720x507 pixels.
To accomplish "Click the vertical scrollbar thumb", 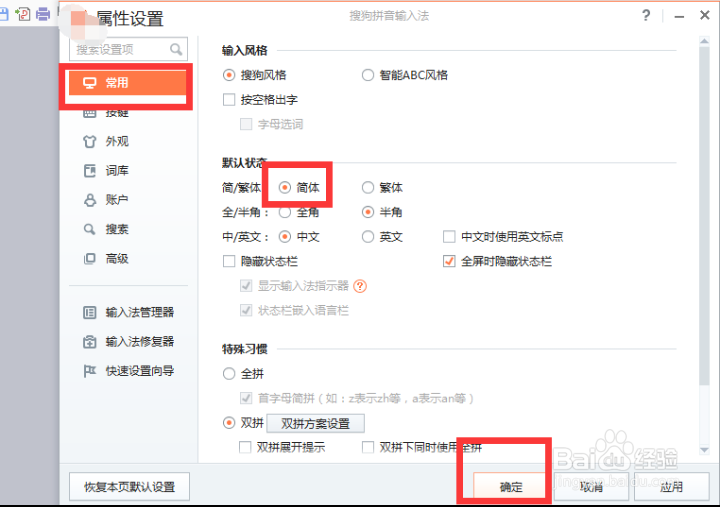I will 704,216.
